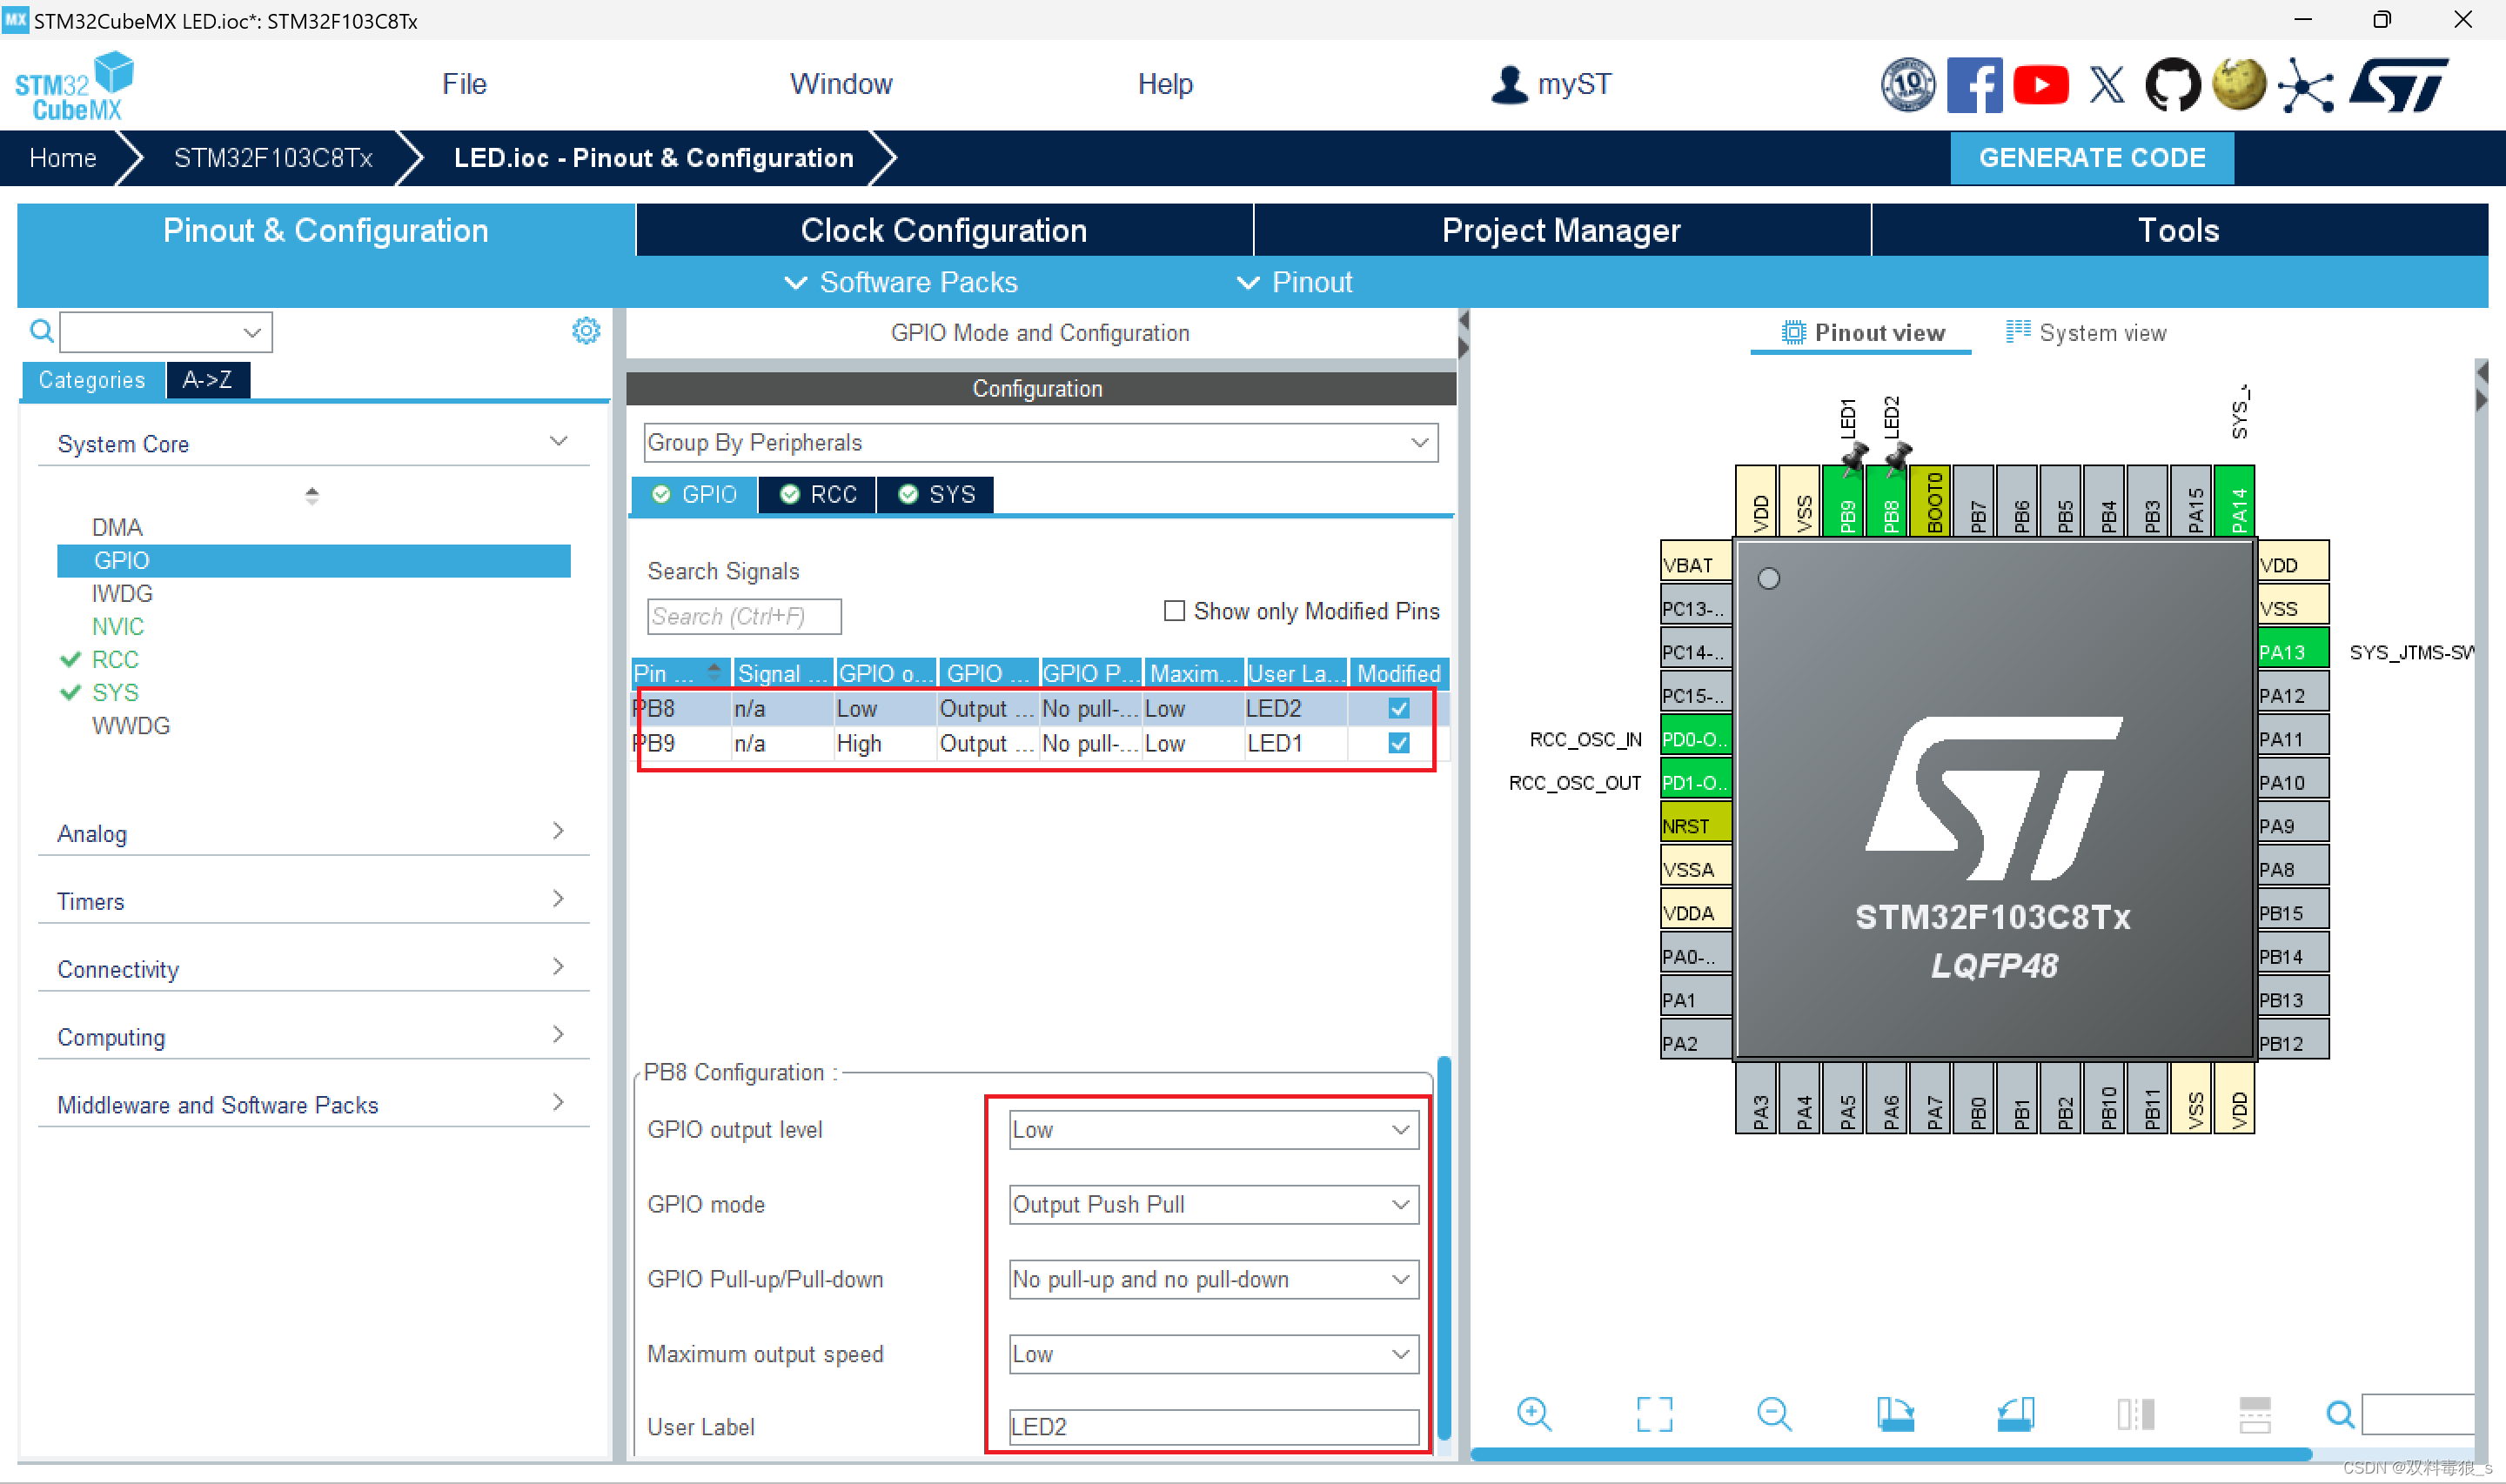
Task: Open the Group By Peripherals dropdown
Action: coord(1040,442)
